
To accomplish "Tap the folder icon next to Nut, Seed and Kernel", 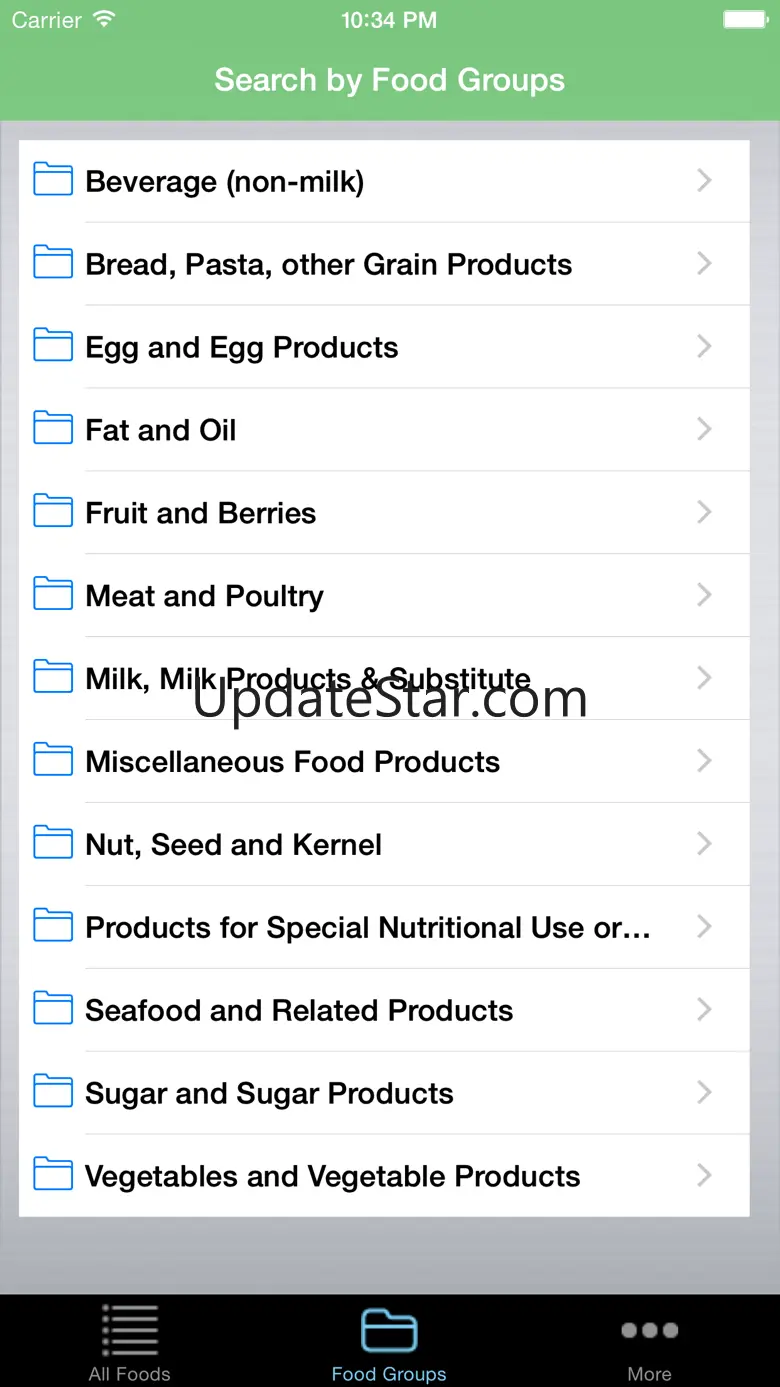I will tap(53, 844).
